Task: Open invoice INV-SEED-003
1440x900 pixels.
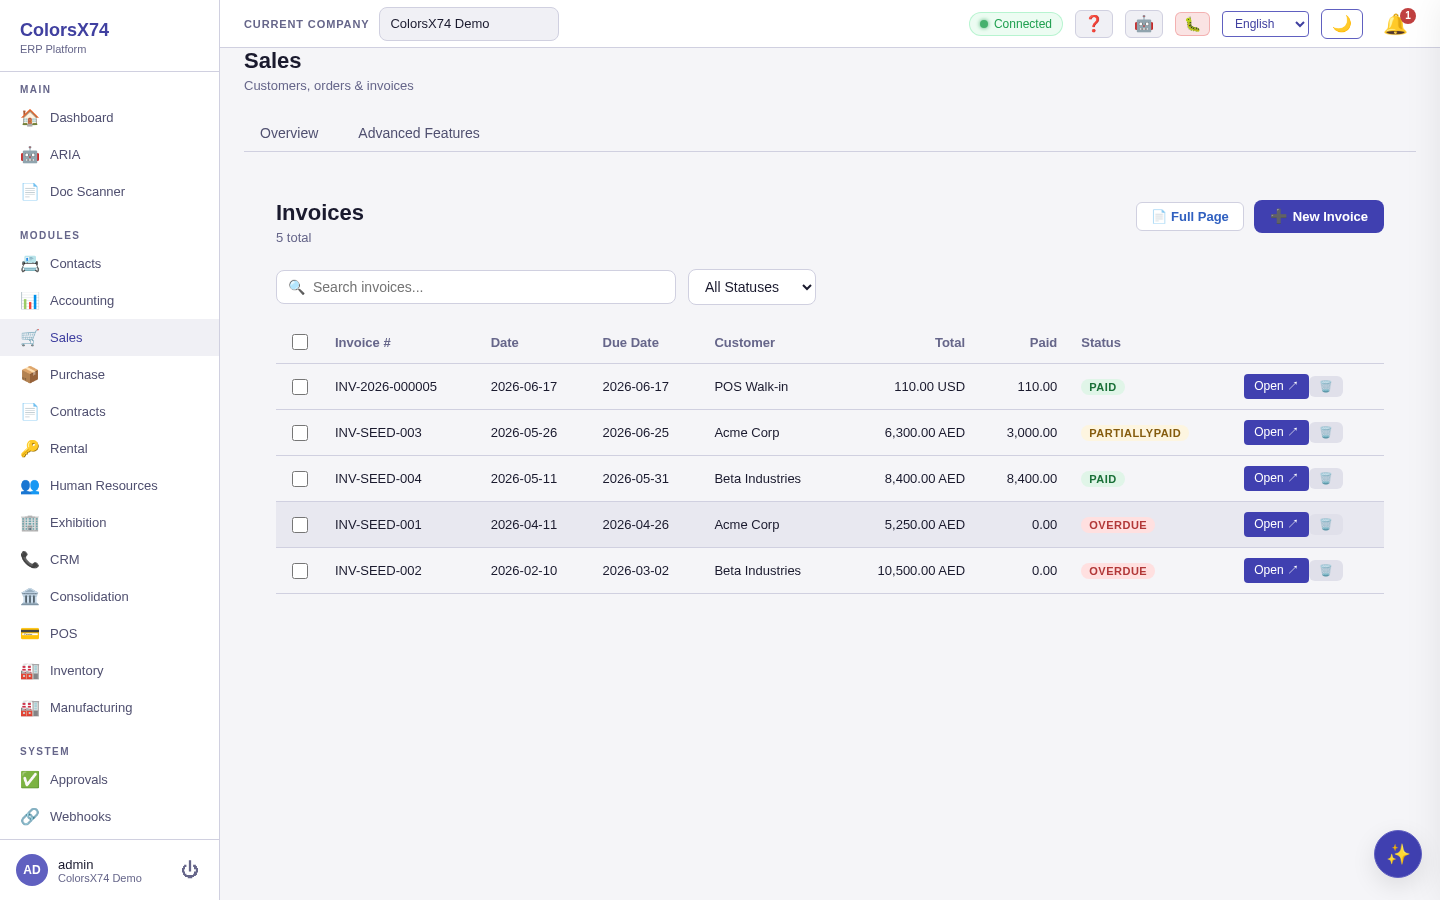Action: click(1276, 432)
